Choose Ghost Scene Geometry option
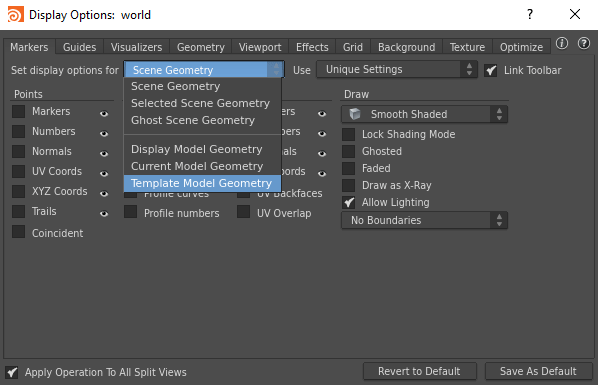Image resolution: width=598 pixels, height=385 pixels. coord(203,120)
